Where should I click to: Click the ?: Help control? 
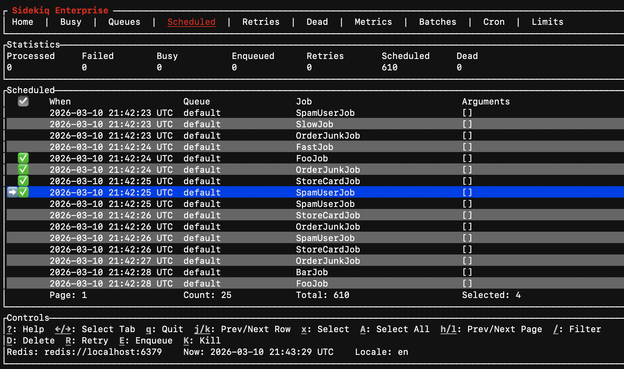25,329
